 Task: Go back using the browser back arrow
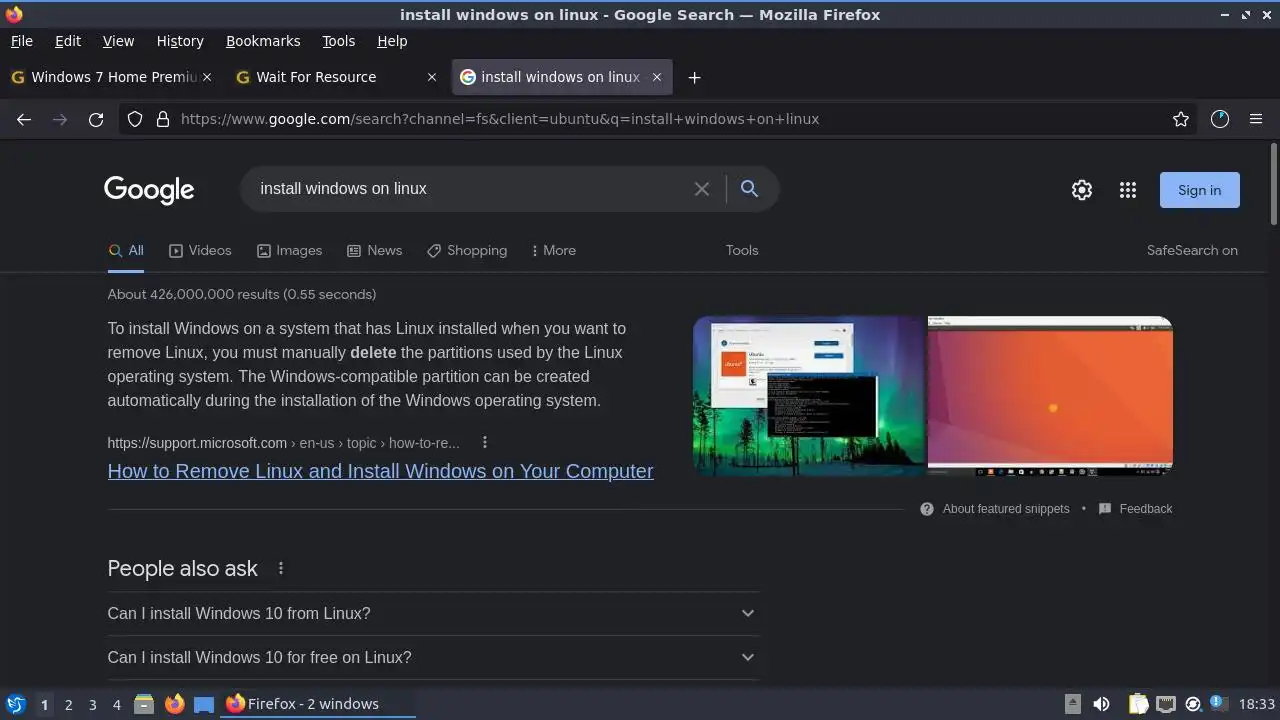click(x=24, y=119)
